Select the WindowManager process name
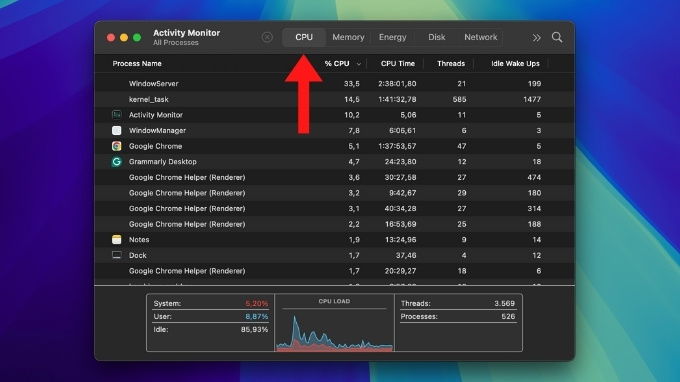The height and width of the screenshot is (382, 680). [157, 131]
